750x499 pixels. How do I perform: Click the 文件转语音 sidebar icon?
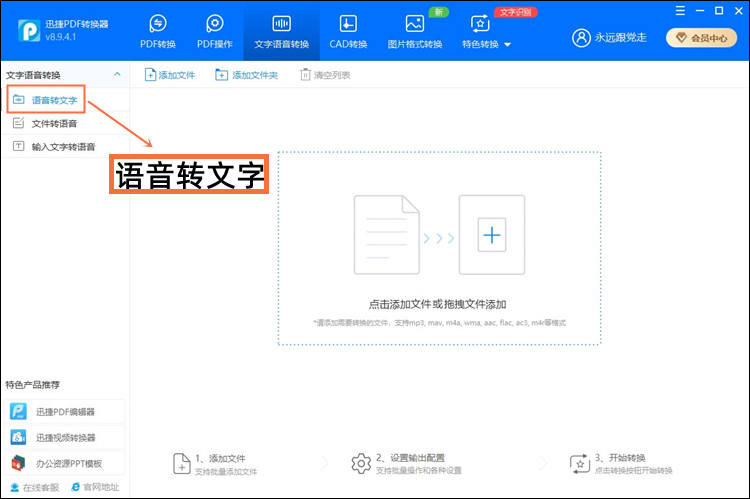point(19,123)
